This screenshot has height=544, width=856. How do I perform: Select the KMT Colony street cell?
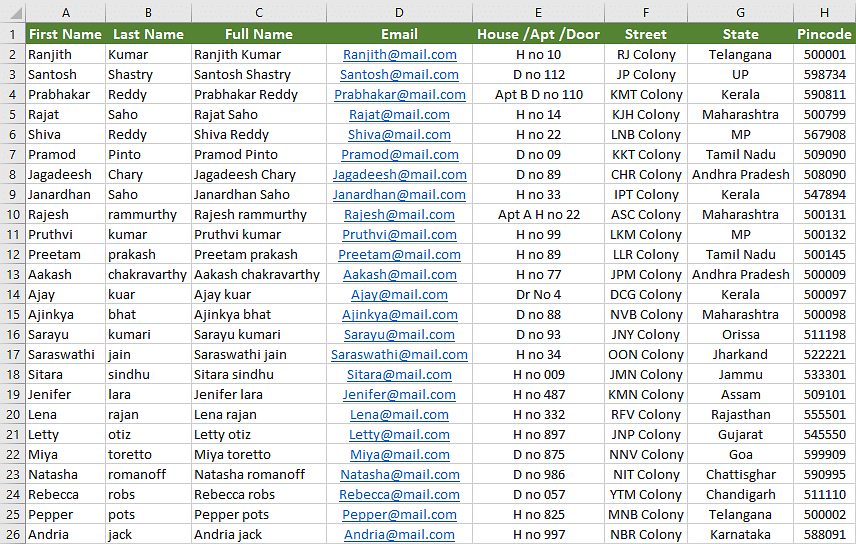pos(646,94)
